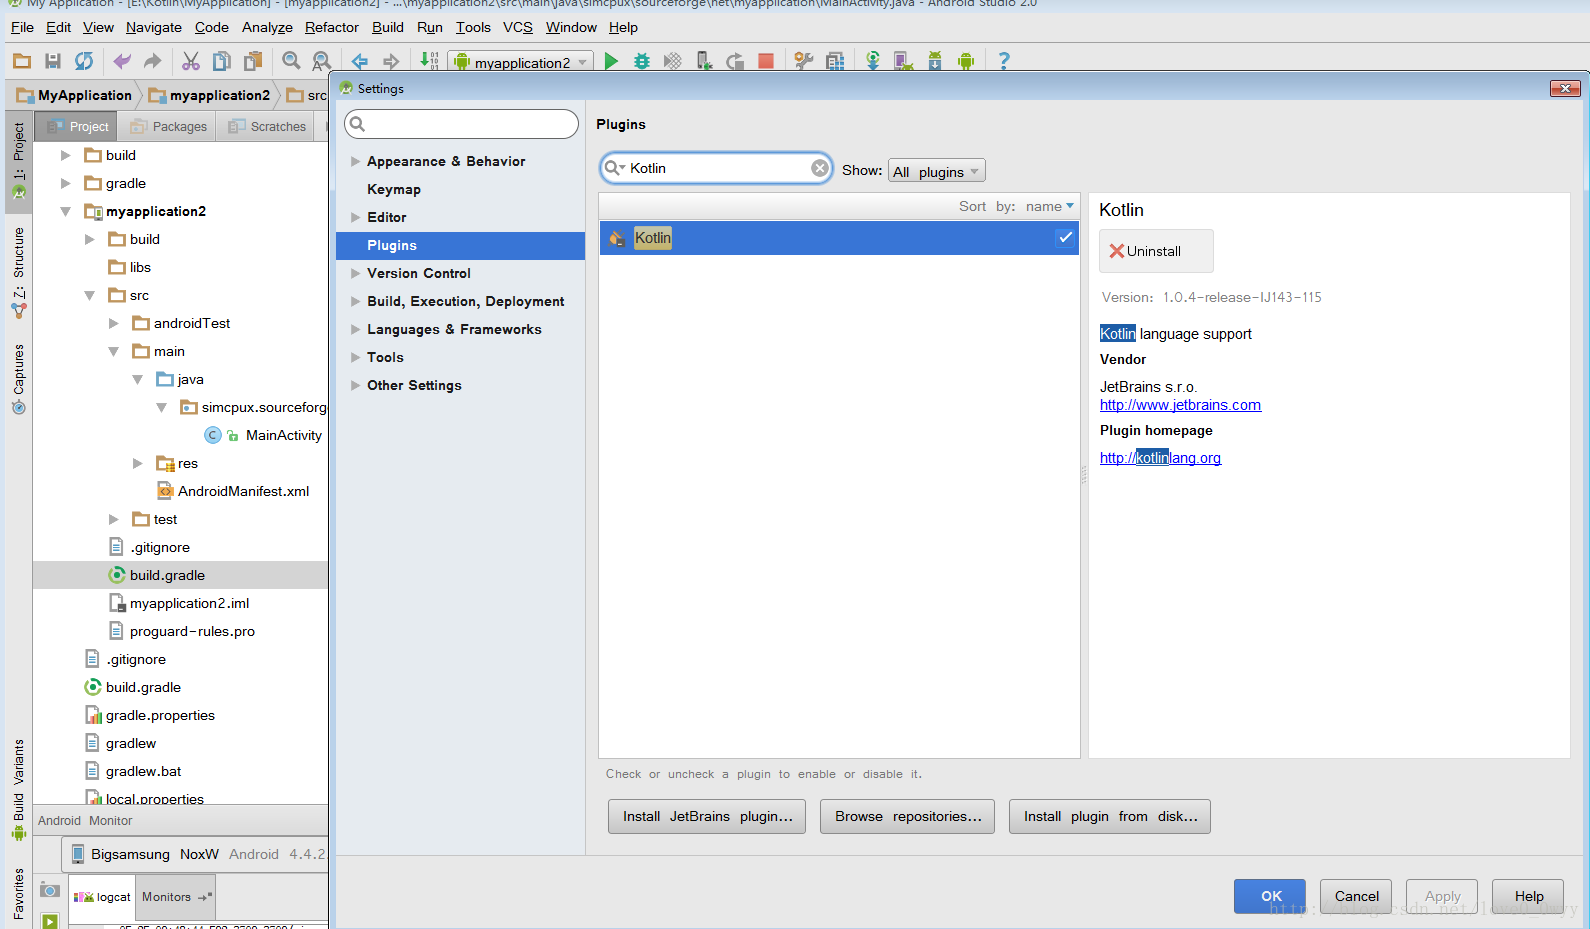Open the VCS menu

[518, 27]
